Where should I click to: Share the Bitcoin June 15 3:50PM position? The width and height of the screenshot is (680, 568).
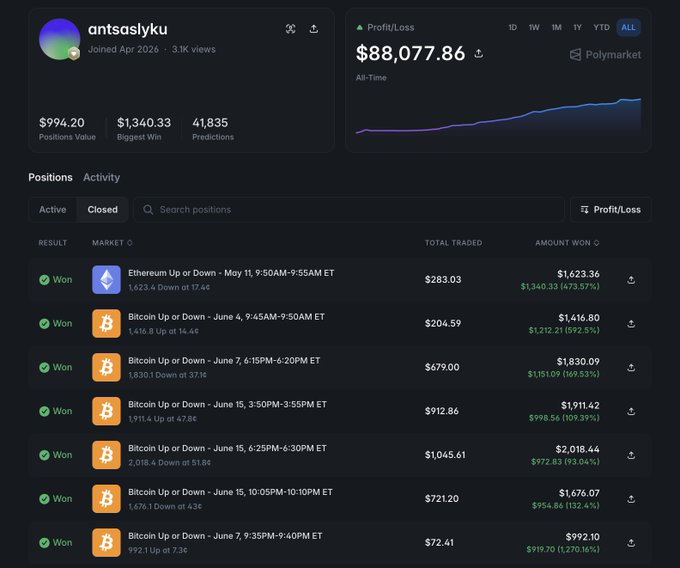pyautogui.click(x=631, y=411)
